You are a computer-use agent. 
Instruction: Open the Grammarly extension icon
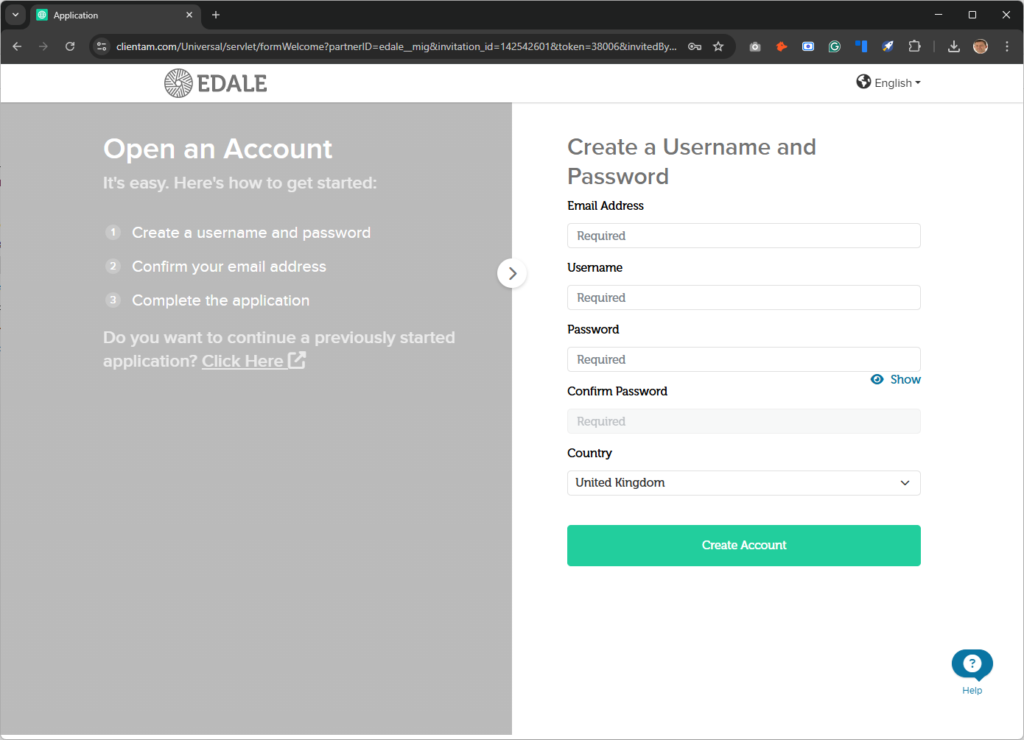(x=835, y=46)
